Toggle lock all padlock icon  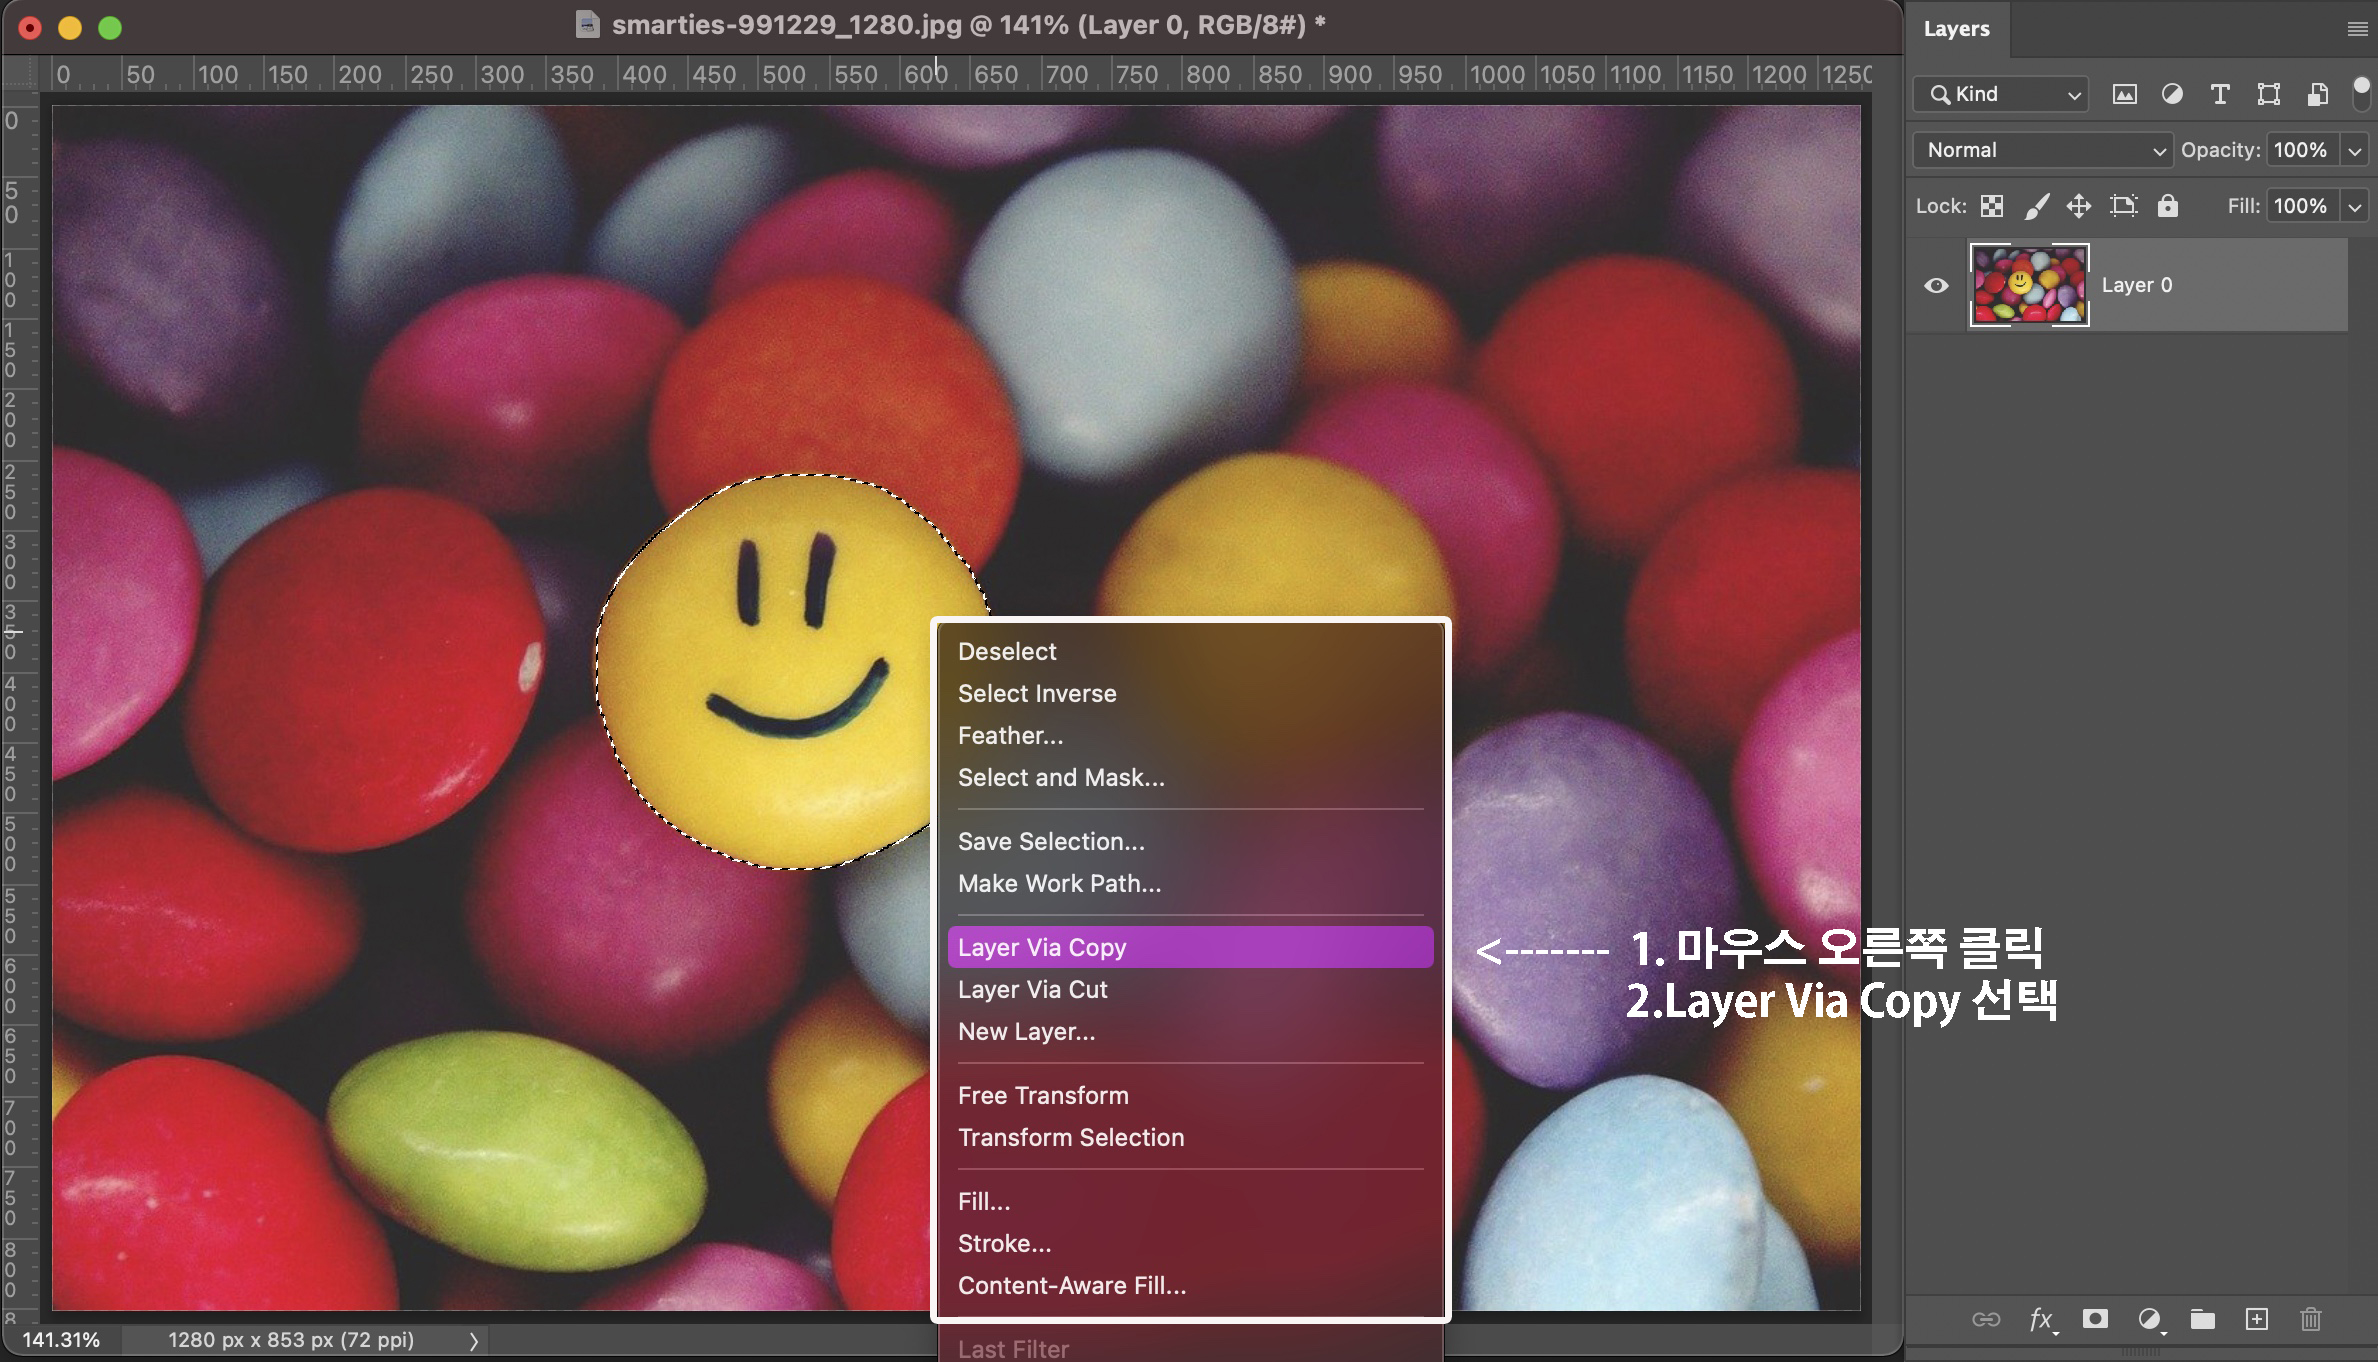(x=2167, y=206)
